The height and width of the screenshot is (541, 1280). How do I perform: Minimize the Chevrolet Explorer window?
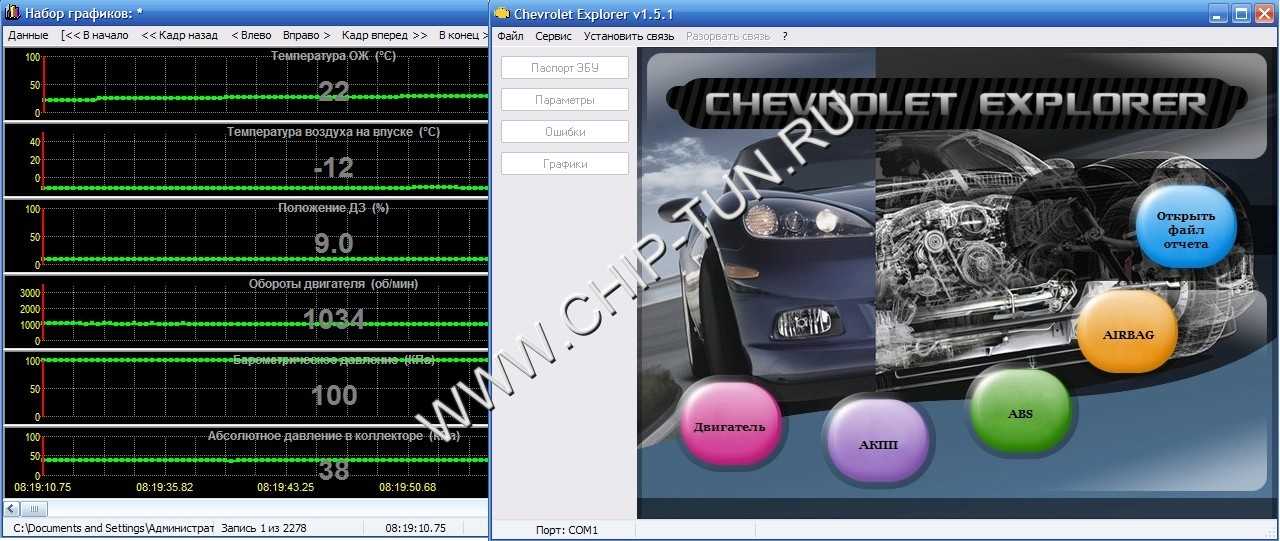1219,14
